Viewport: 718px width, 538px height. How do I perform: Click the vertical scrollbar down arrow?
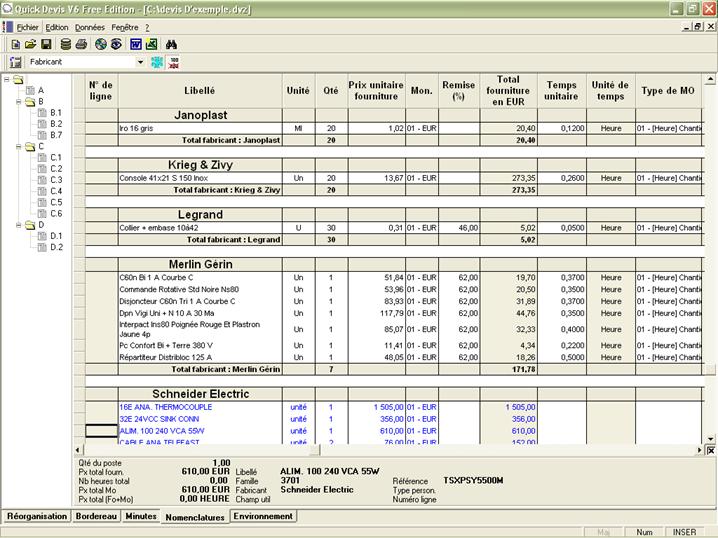710,438
